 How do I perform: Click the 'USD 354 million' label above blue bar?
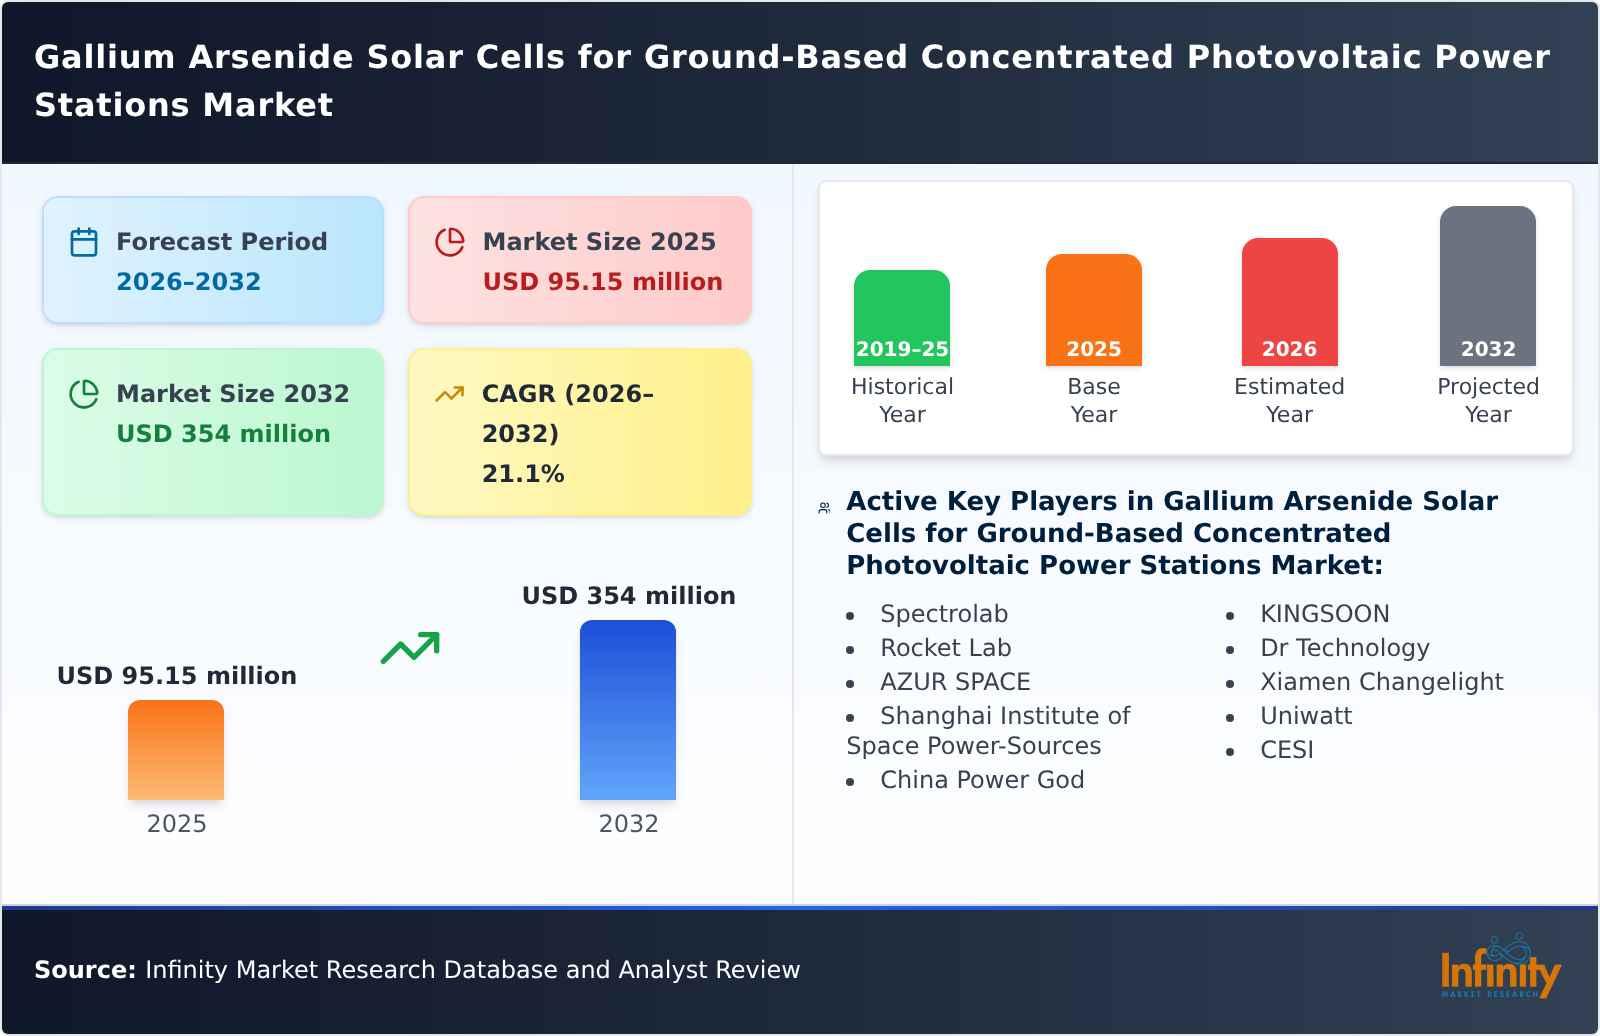pos(629,596)
